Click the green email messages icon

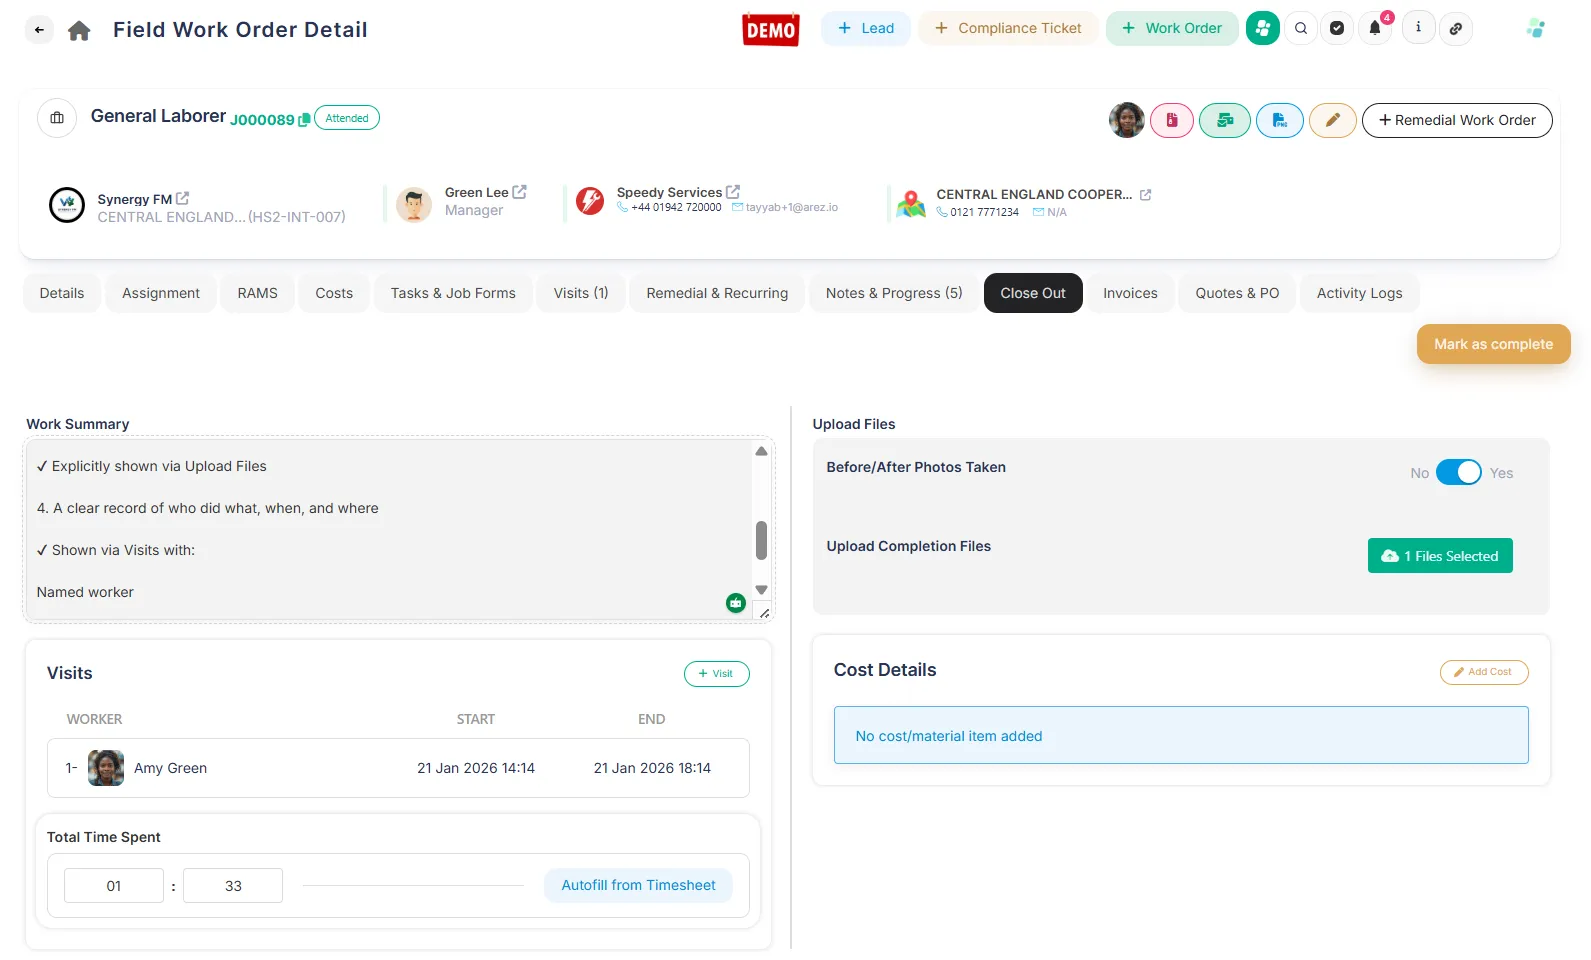[1224, 120]
